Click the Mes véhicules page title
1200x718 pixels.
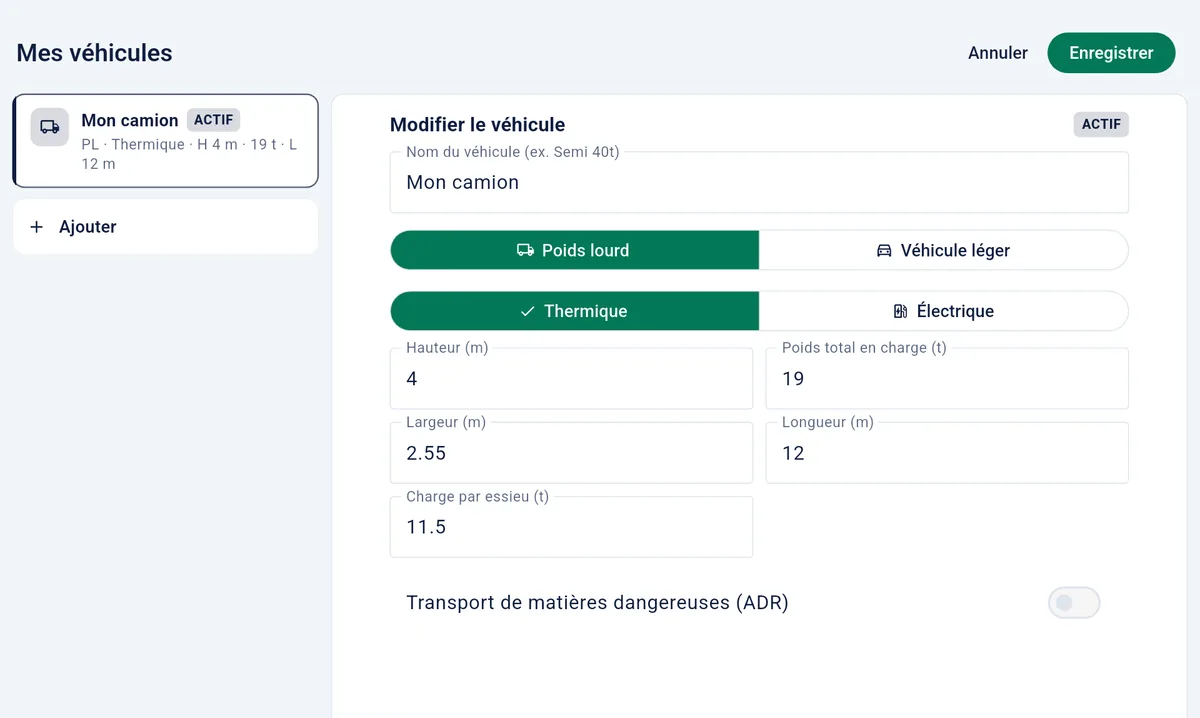click(x=94, y=53)
